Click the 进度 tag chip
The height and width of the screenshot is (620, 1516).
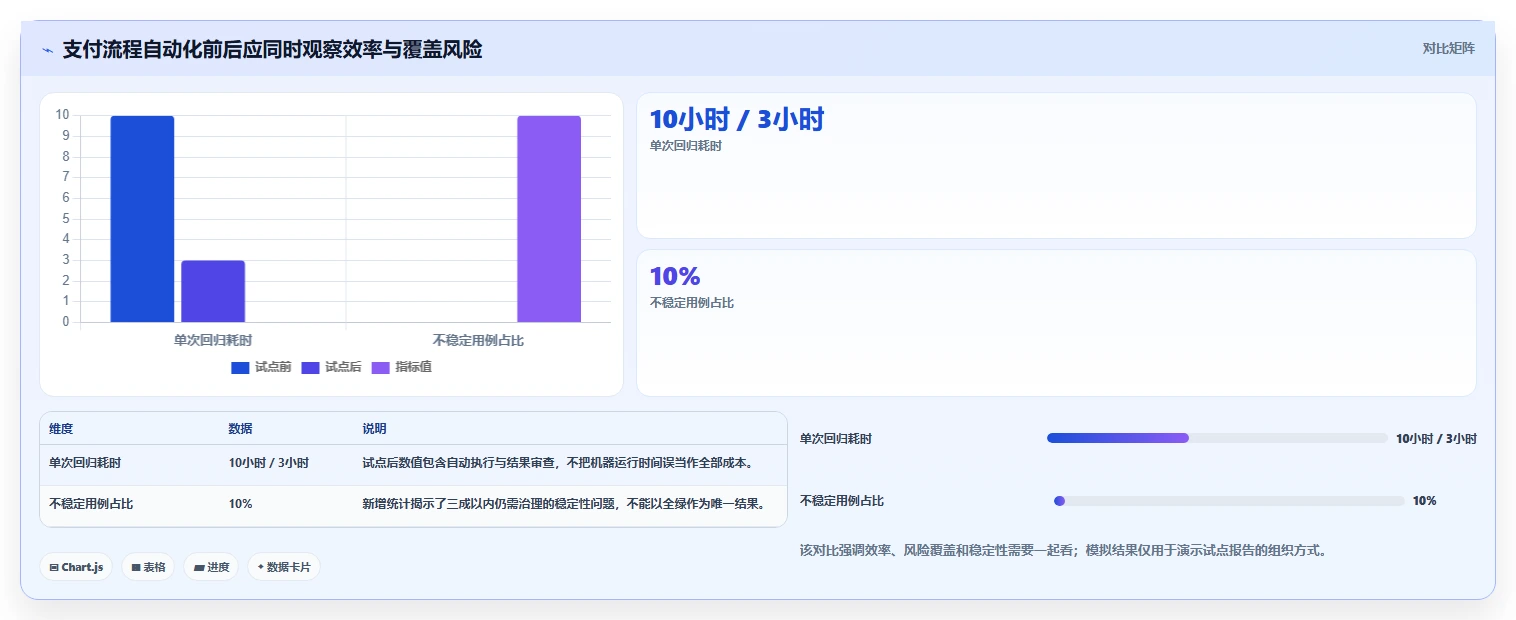point(211,567)
